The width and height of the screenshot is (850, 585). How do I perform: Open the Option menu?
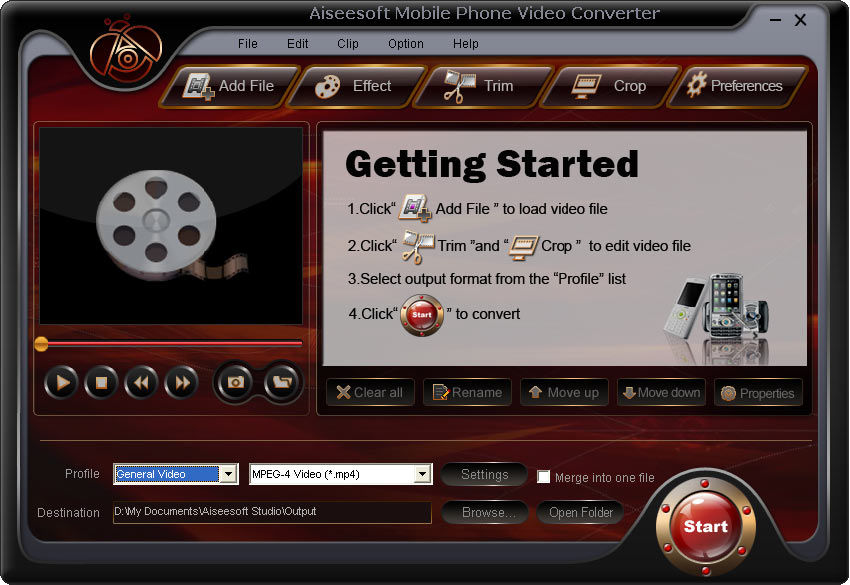pos(406,44)
